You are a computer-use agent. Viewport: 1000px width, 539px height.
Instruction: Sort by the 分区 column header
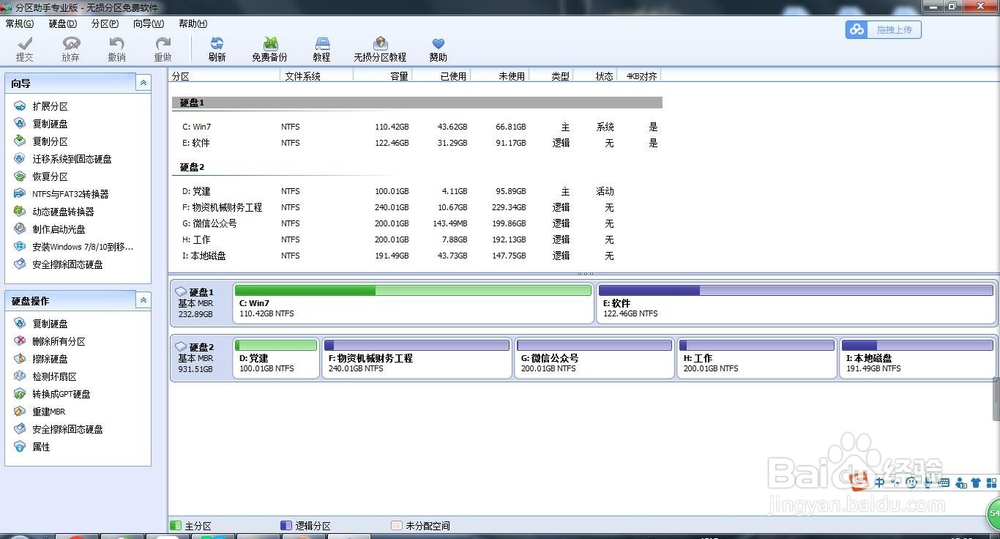click(x=224, y=76)
